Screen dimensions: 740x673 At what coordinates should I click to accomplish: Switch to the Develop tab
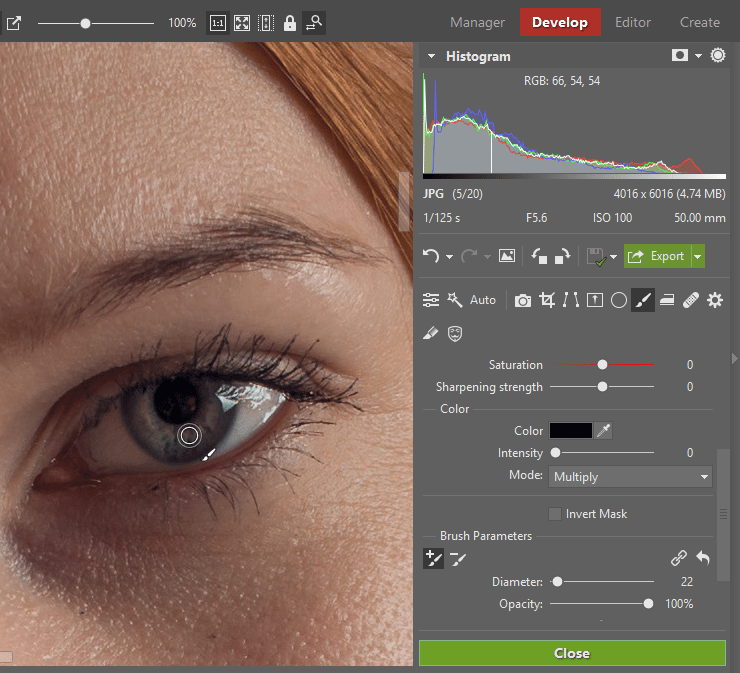[x=560, y=22]
